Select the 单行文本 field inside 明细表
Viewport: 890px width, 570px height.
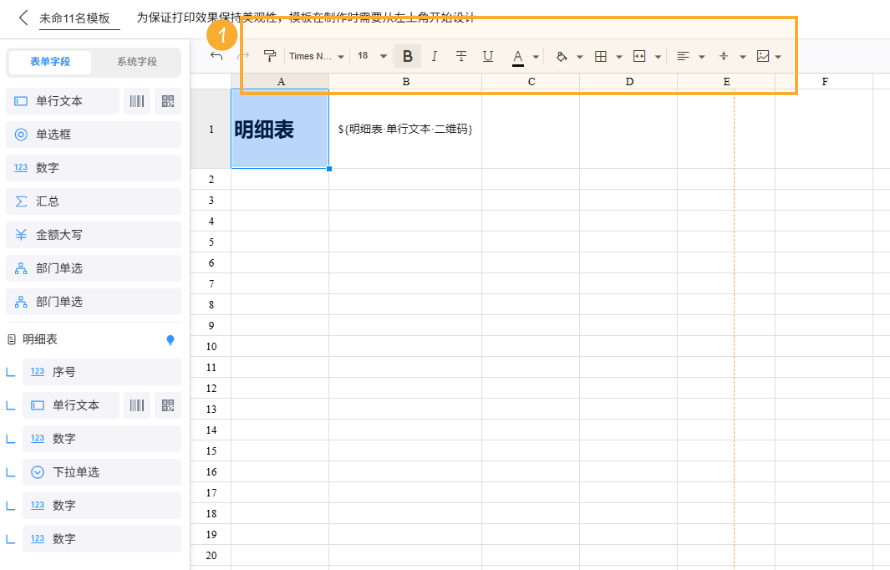tap(71, 405)
